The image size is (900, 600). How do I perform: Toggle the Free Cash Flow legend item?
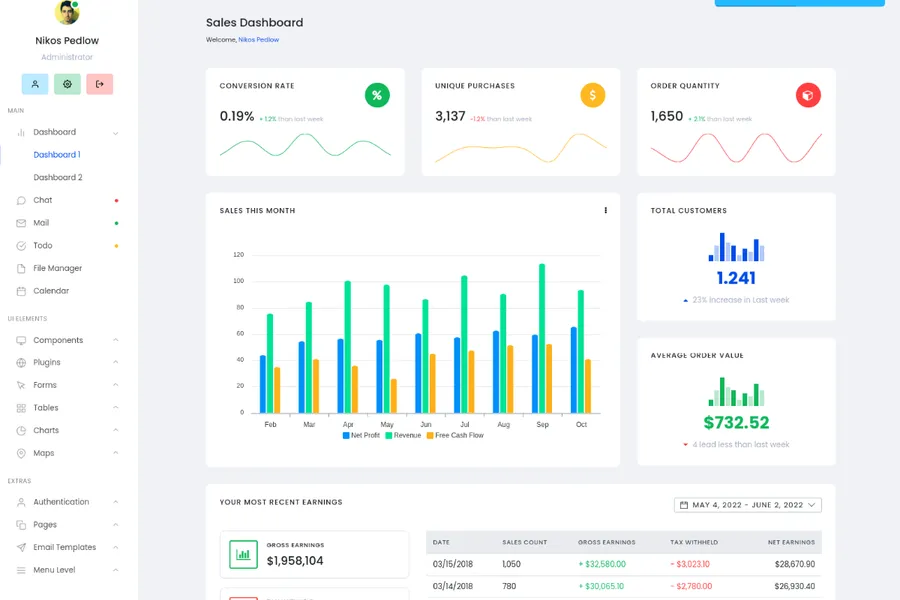pyautogui.click(x=454, y=435)
